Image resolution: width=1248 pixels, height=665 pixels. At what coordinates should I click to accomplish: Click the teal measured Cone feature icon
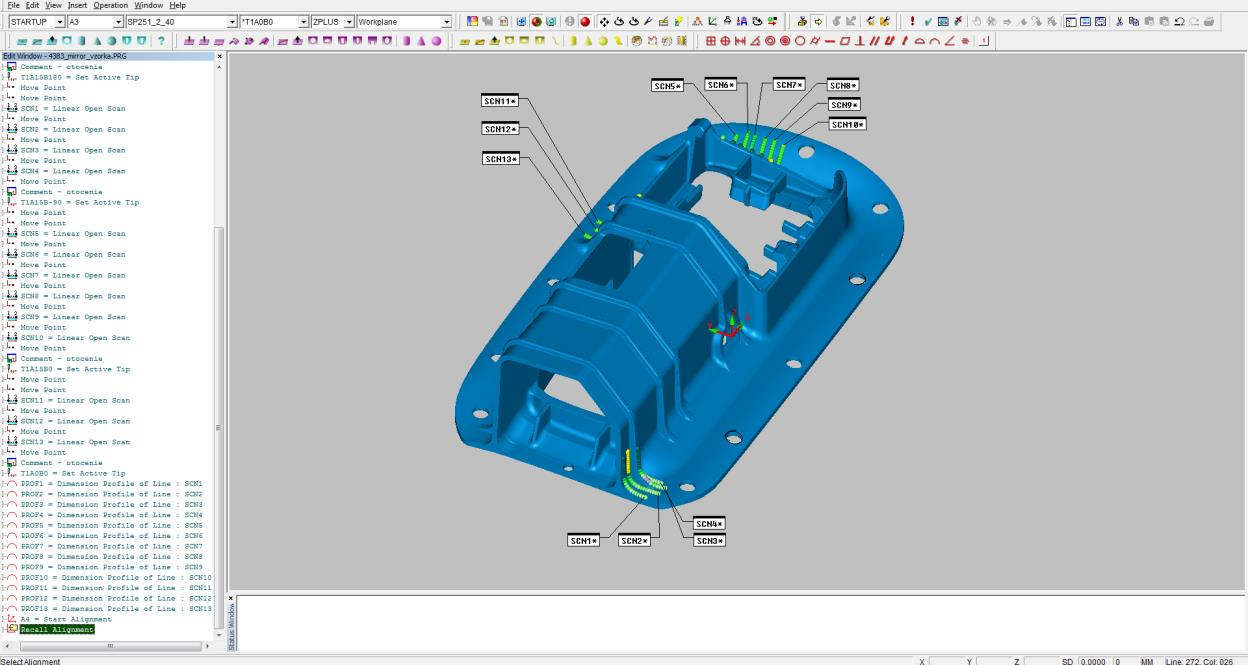tap(96, 41)
